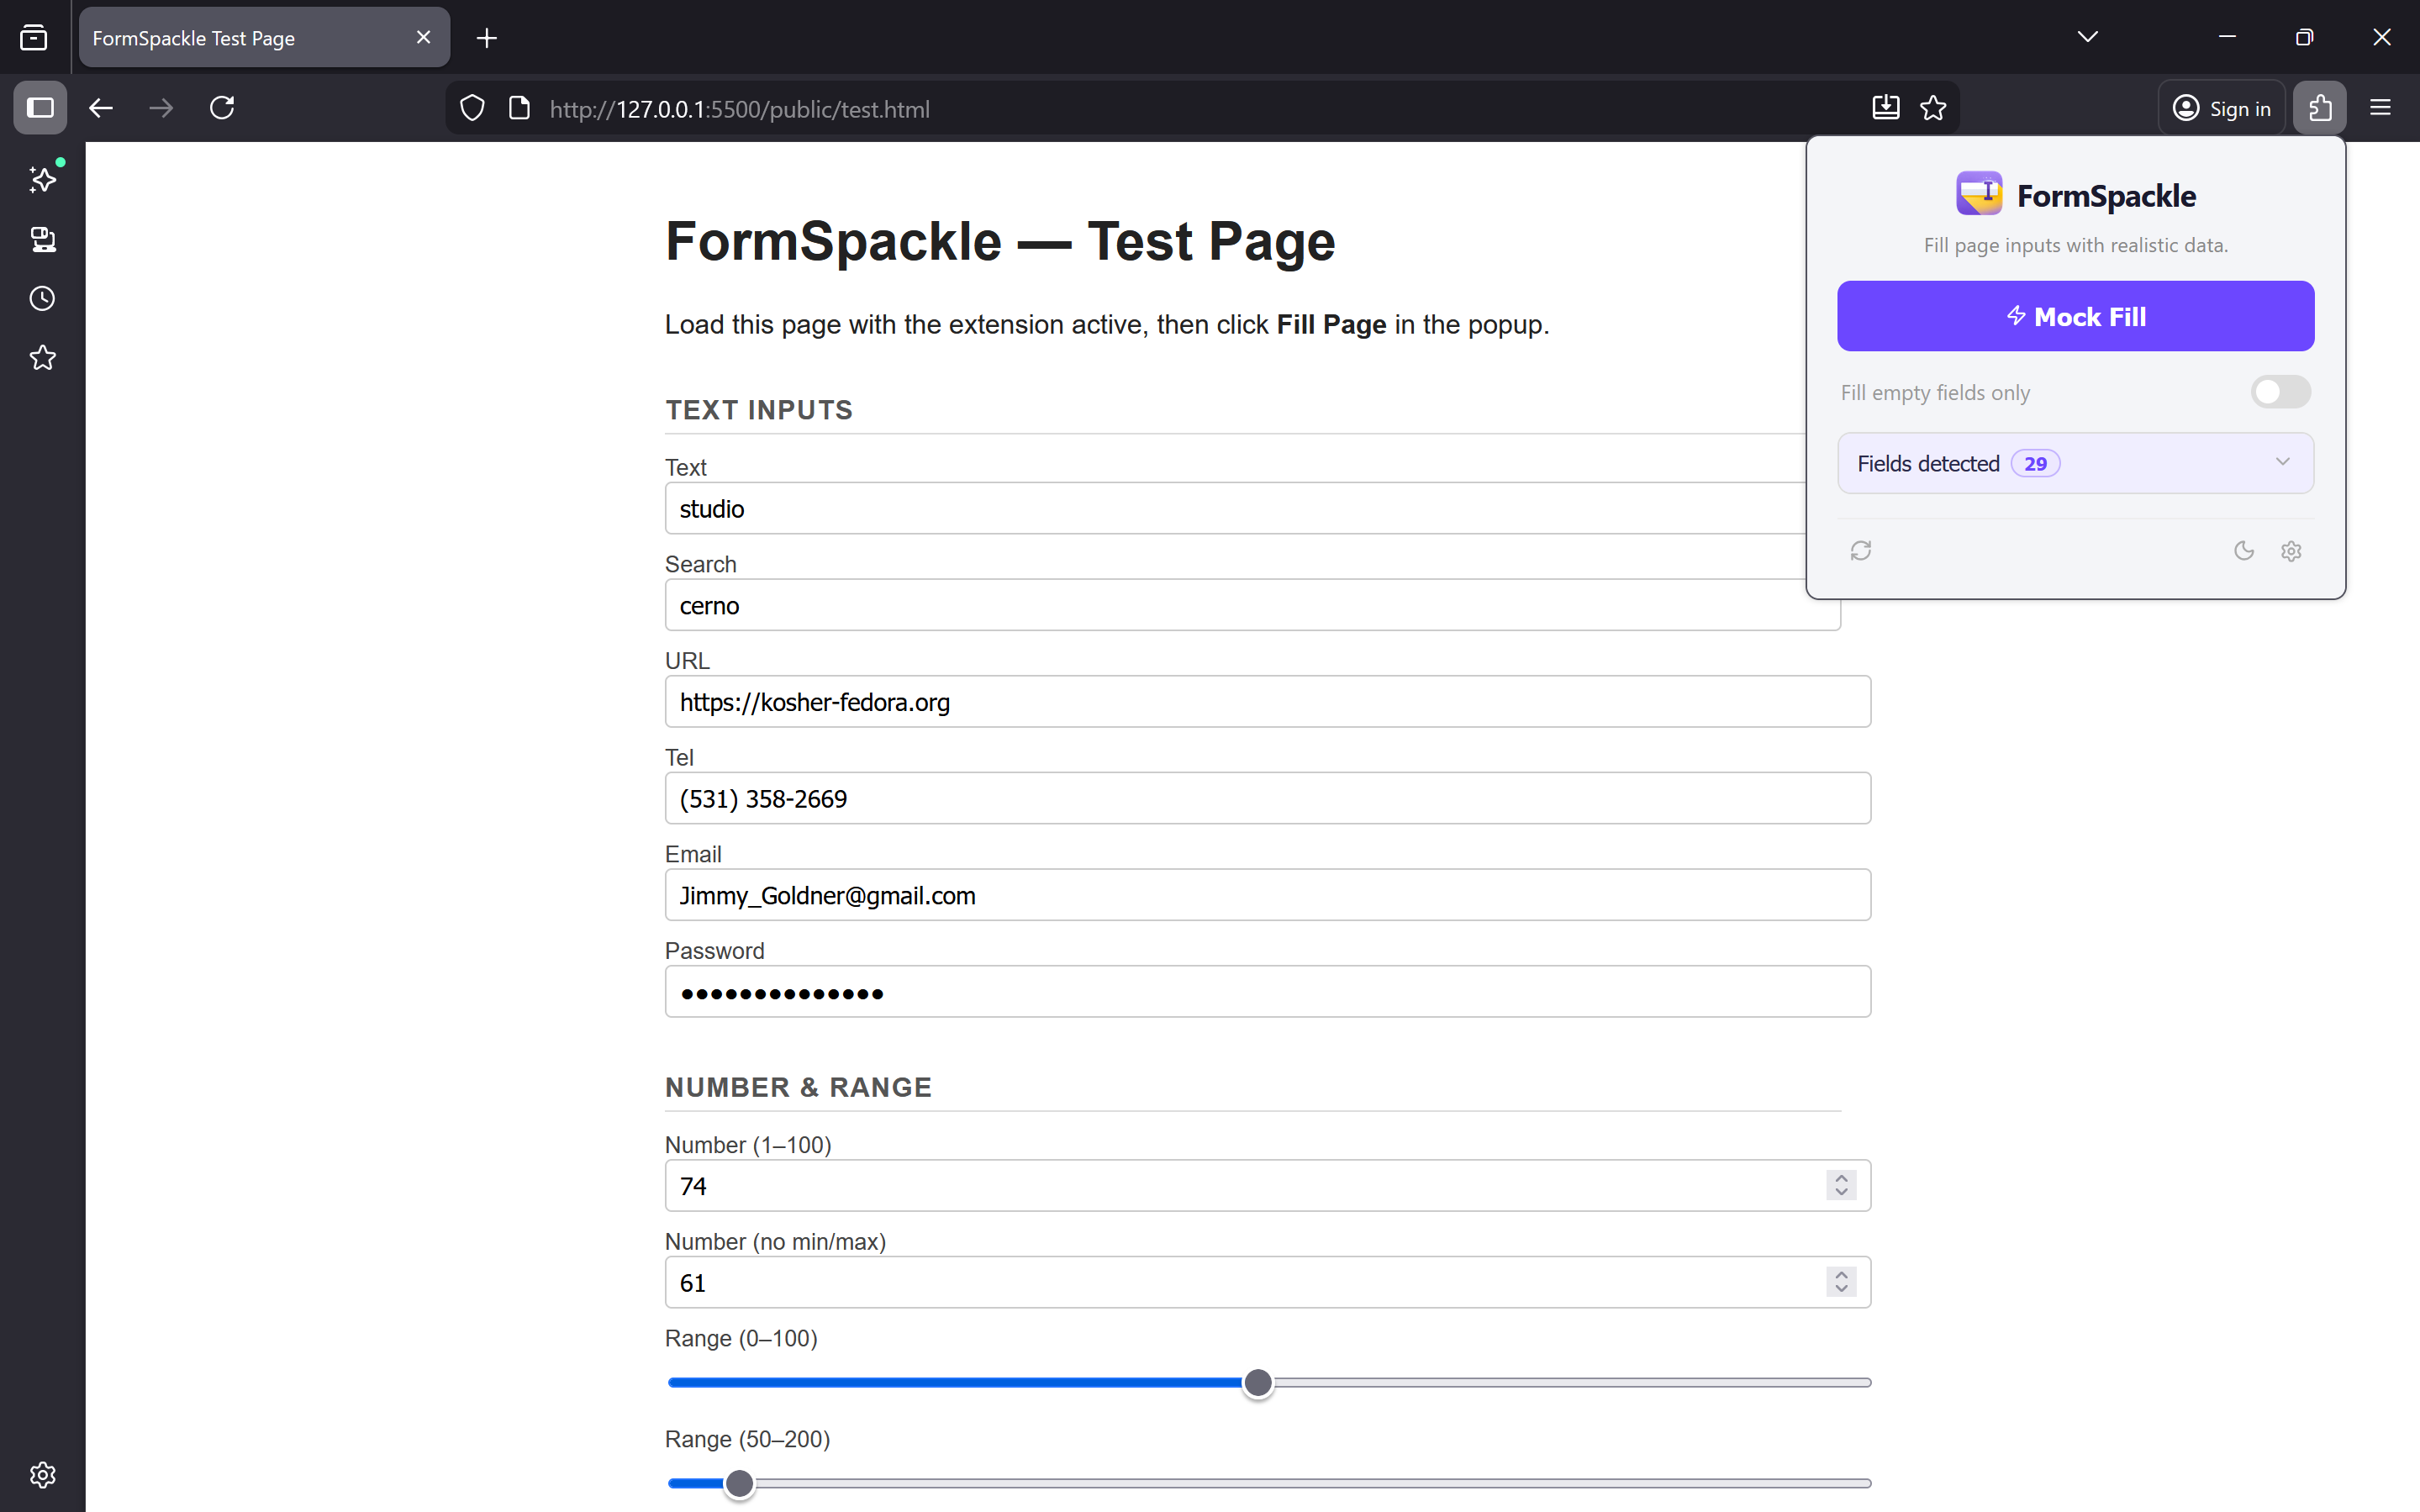
Task: Select the FormSpackle Test Page tab
Action: [265, 38]
